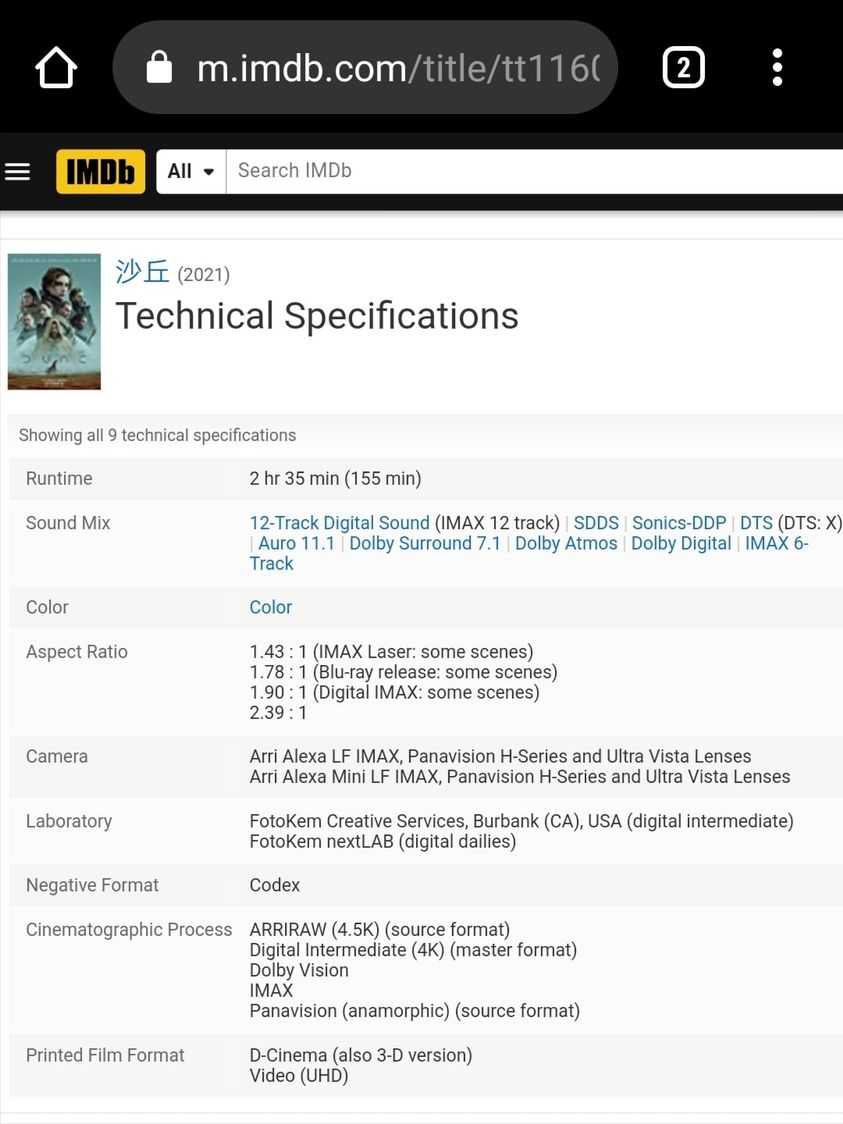Expand the All search category dropdown
Viewport: 843px width, 1124px height.
[191, 171]
